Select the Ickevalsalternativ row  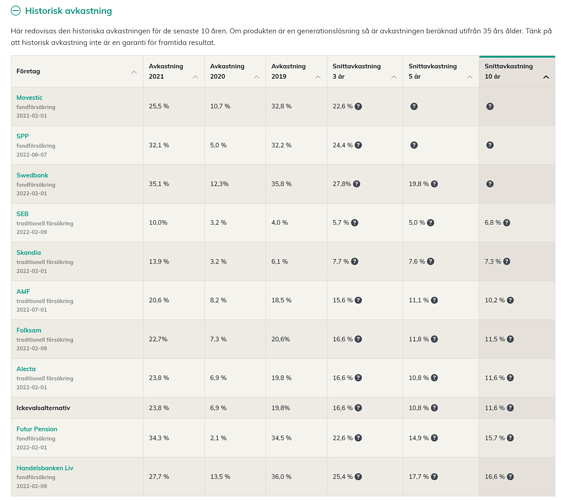click(x=283, y=408)
